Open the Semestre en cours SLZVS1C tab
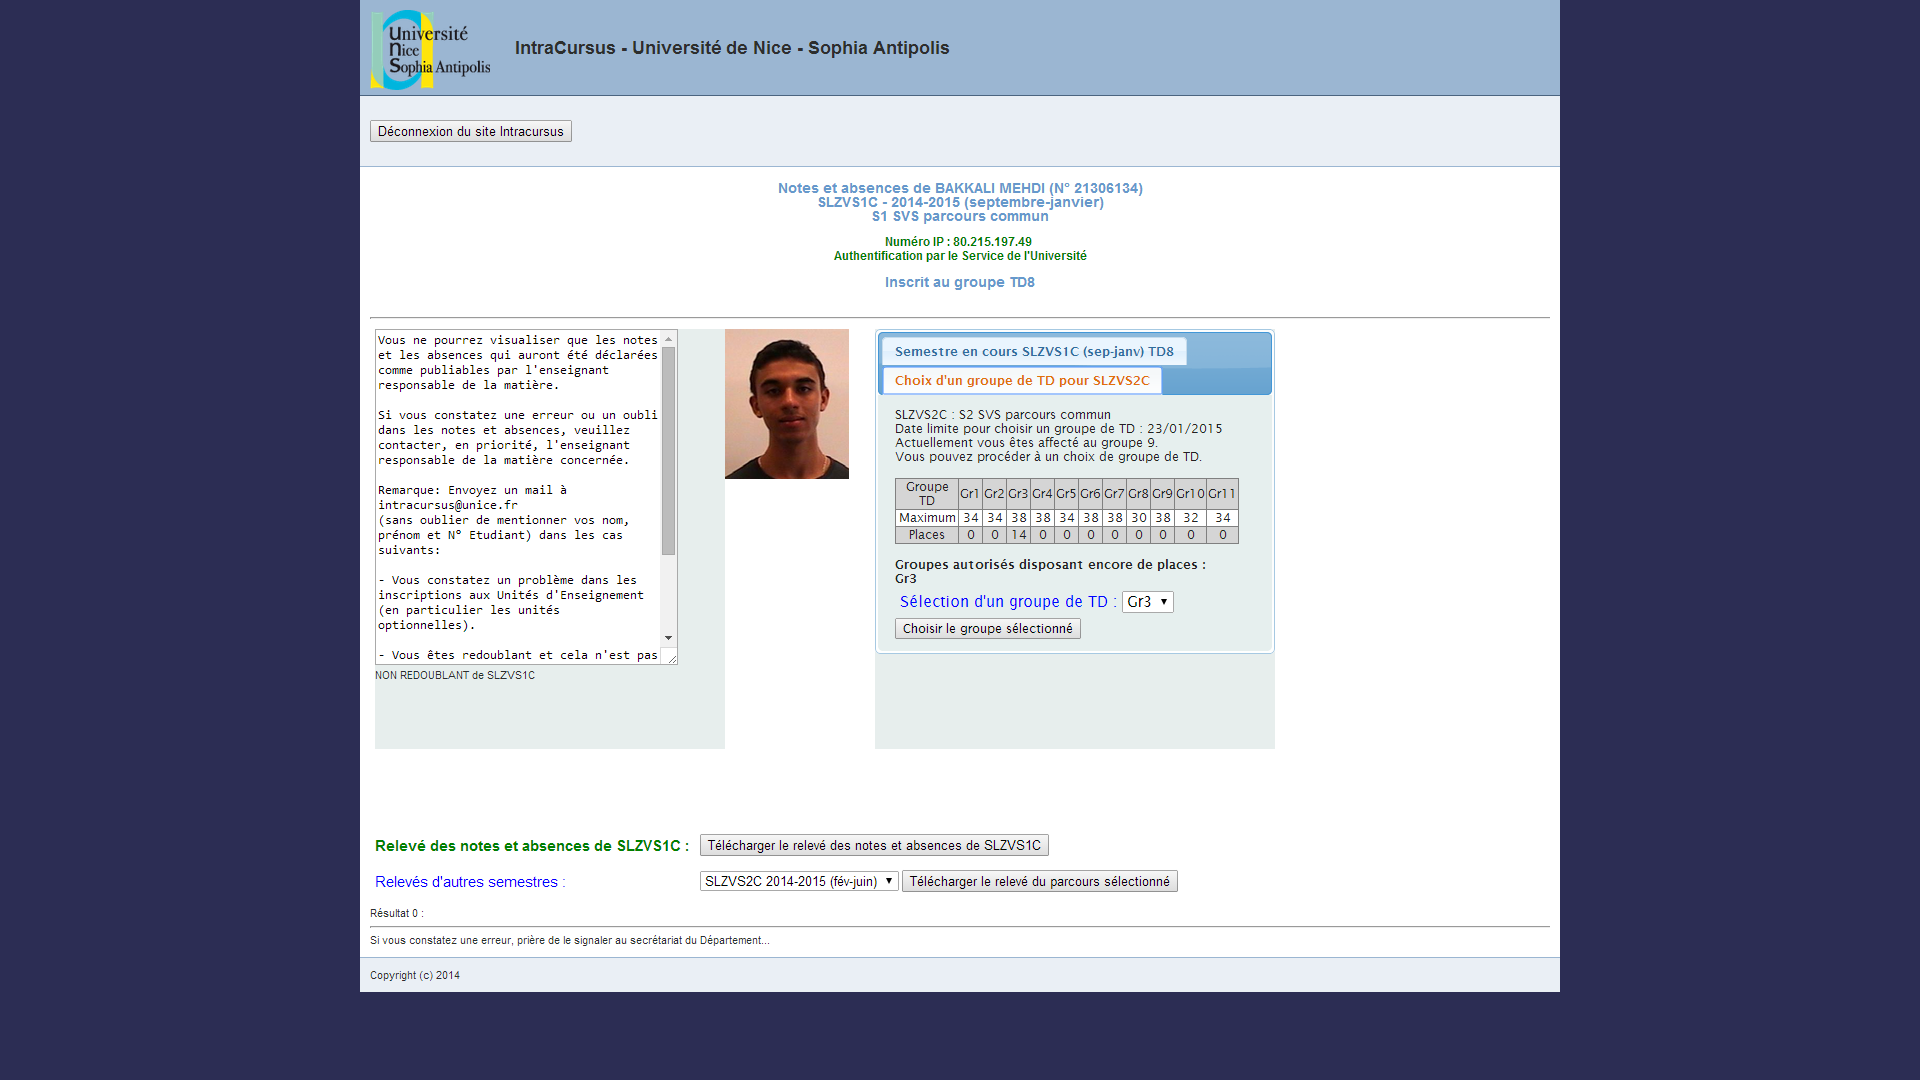The height and width of the screenshot is (1080, 1920). [x=1034, y=351]
